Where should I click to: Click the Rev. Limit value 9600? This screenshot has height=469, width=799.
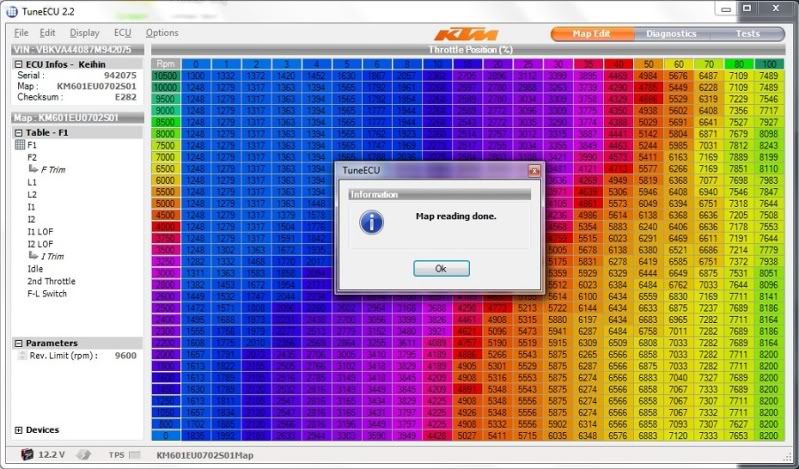click(x=125, y=355)
